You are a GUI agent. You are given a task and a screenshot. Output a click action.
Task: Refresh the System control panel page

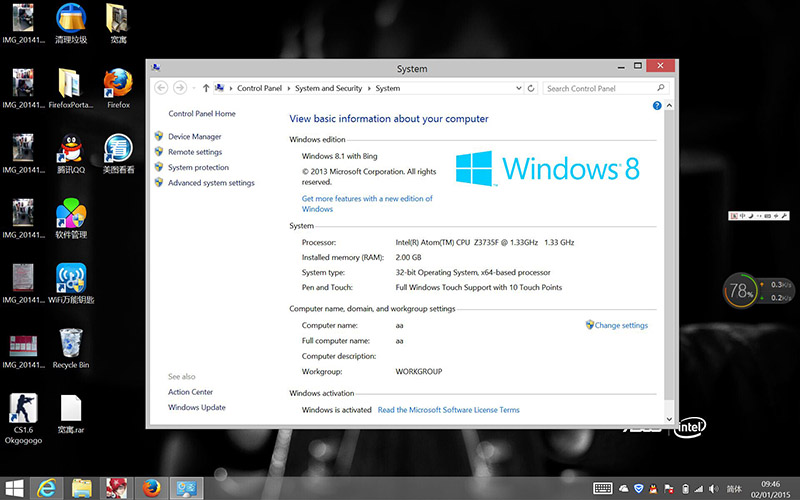pyautogui.click(x=531, y=88)
